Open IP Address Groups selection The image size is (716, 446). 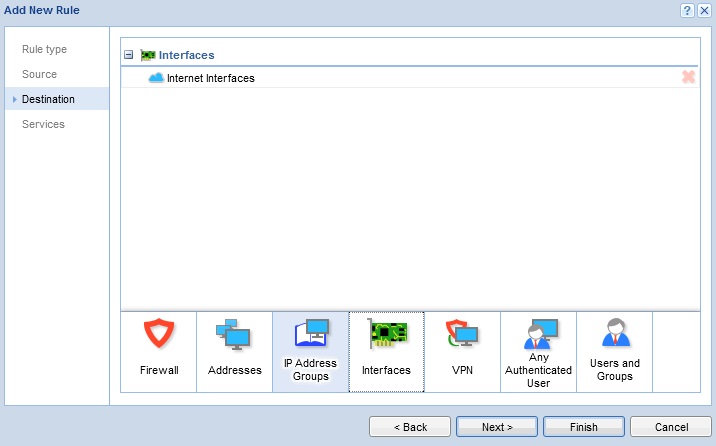click(310, 350)
